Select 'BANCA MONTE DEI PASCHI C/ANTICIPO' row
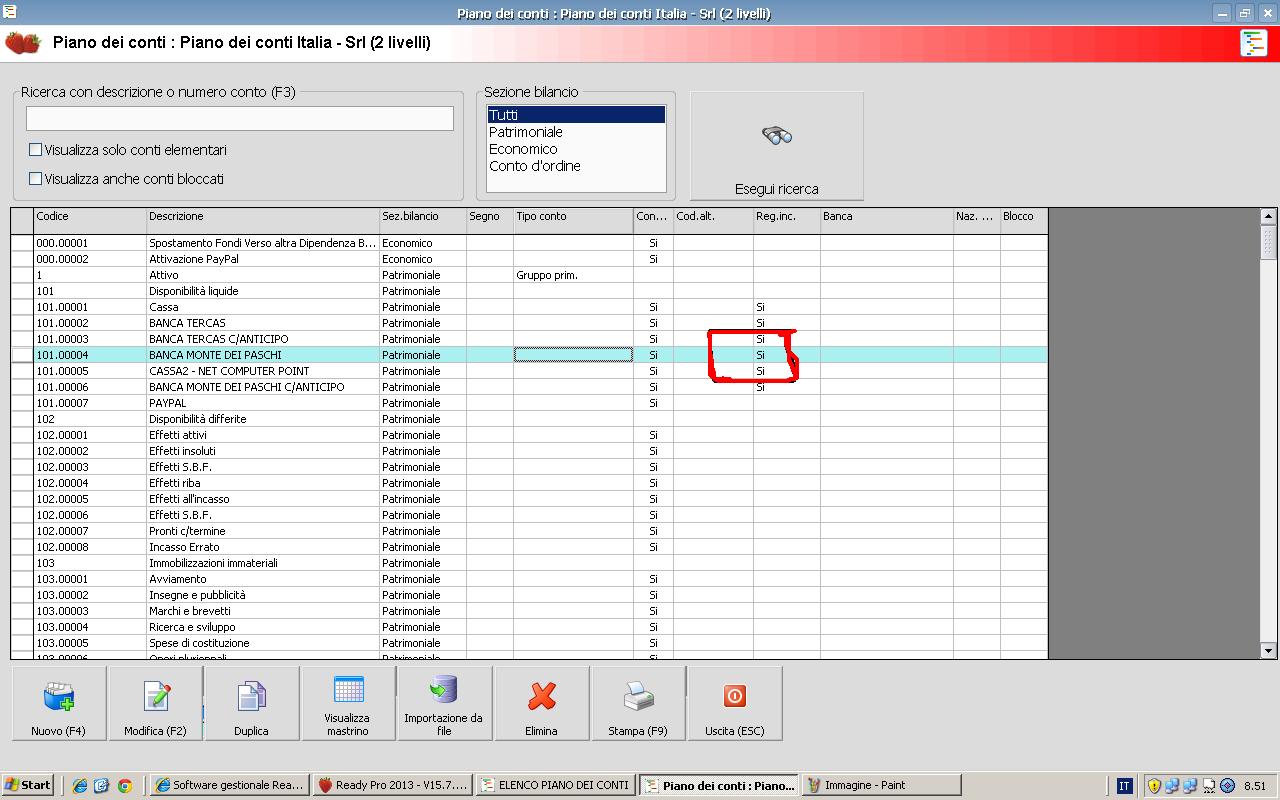 (x=530, y=387)
